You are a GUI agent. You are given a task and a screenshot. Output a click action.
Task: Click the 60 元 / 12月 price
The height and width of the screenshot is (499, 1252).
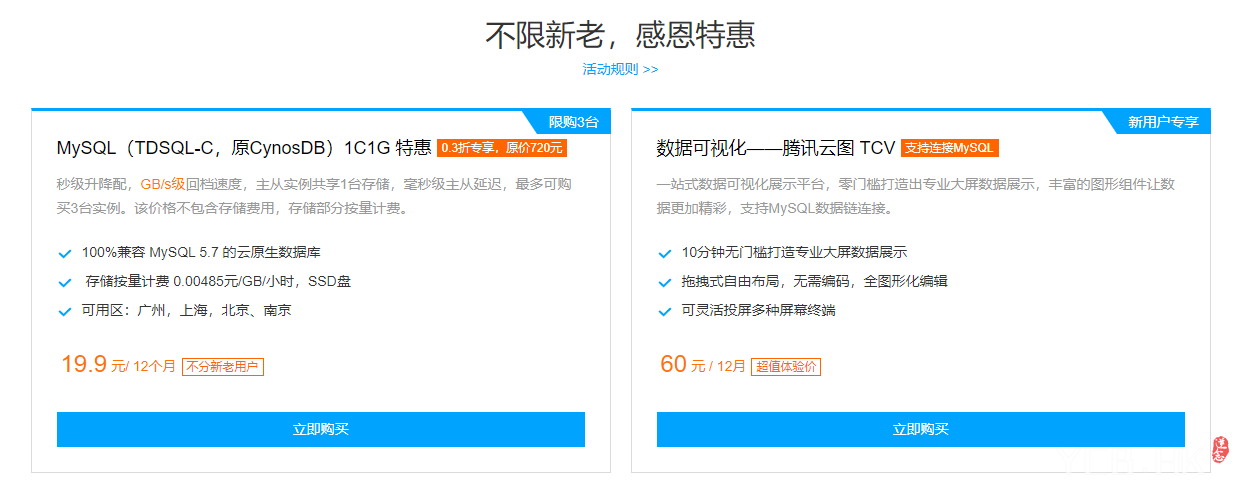[703, 365]
